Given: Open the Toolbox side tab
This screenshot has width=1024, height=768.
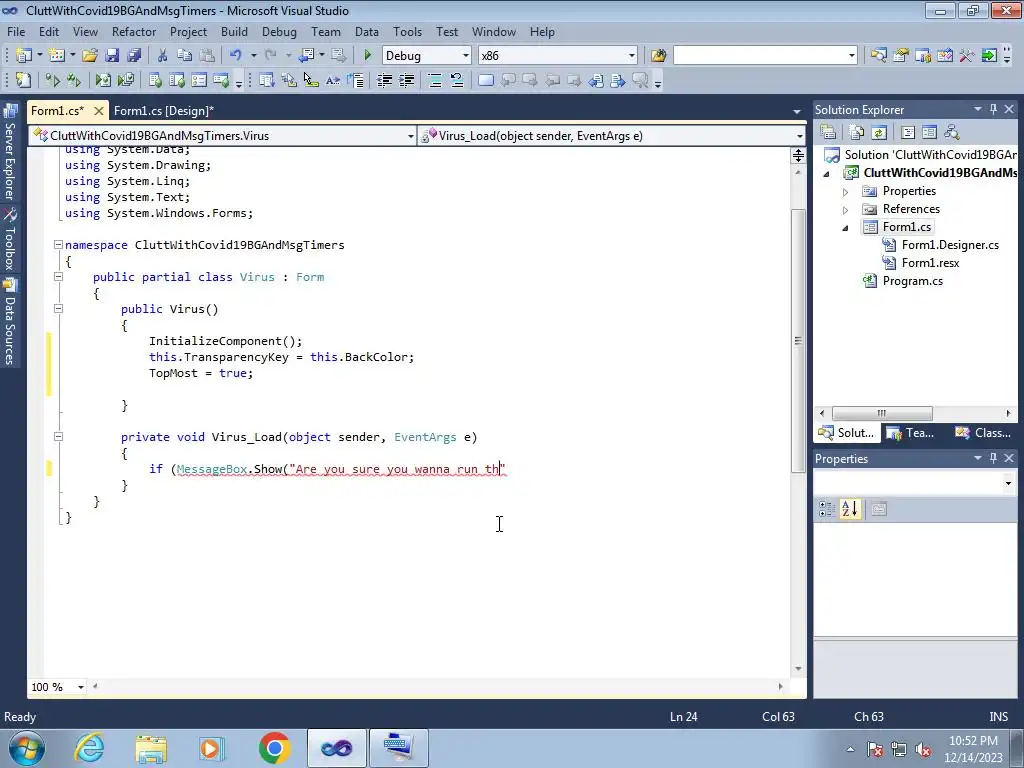Looking at the screenshot, I should click(10, 240).
